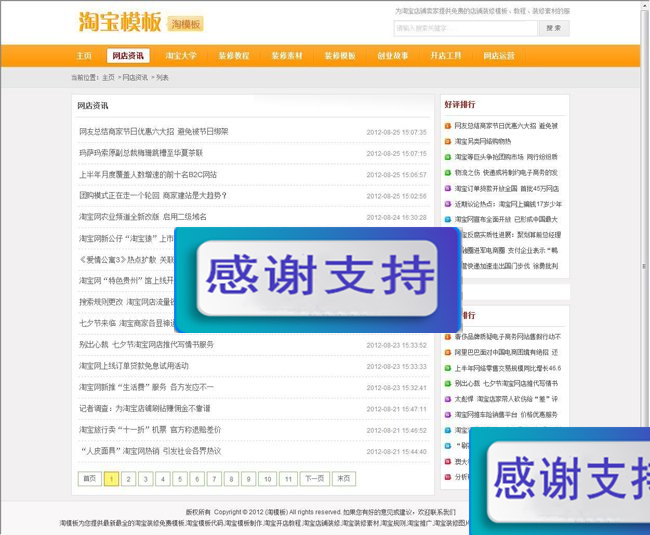650x535 pixels.
Task: Open sidebar link 淘宝另类网络购物热
Action: coord(483,141)
